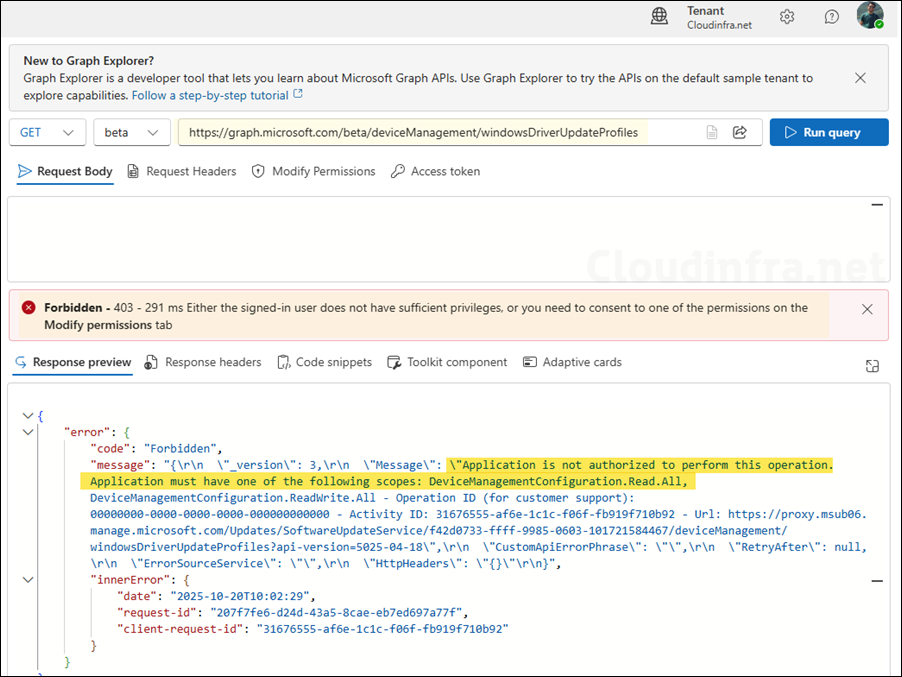Expand the response preview panel icon
Viewport: 902px width, 677px height.
point(872,366)
